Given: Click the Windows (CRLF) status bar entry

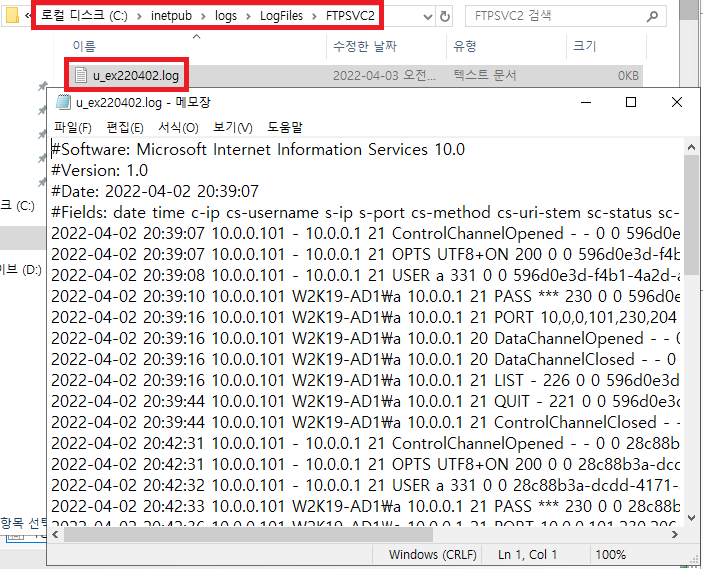Looking at the screenshot, I should [432, 555].
